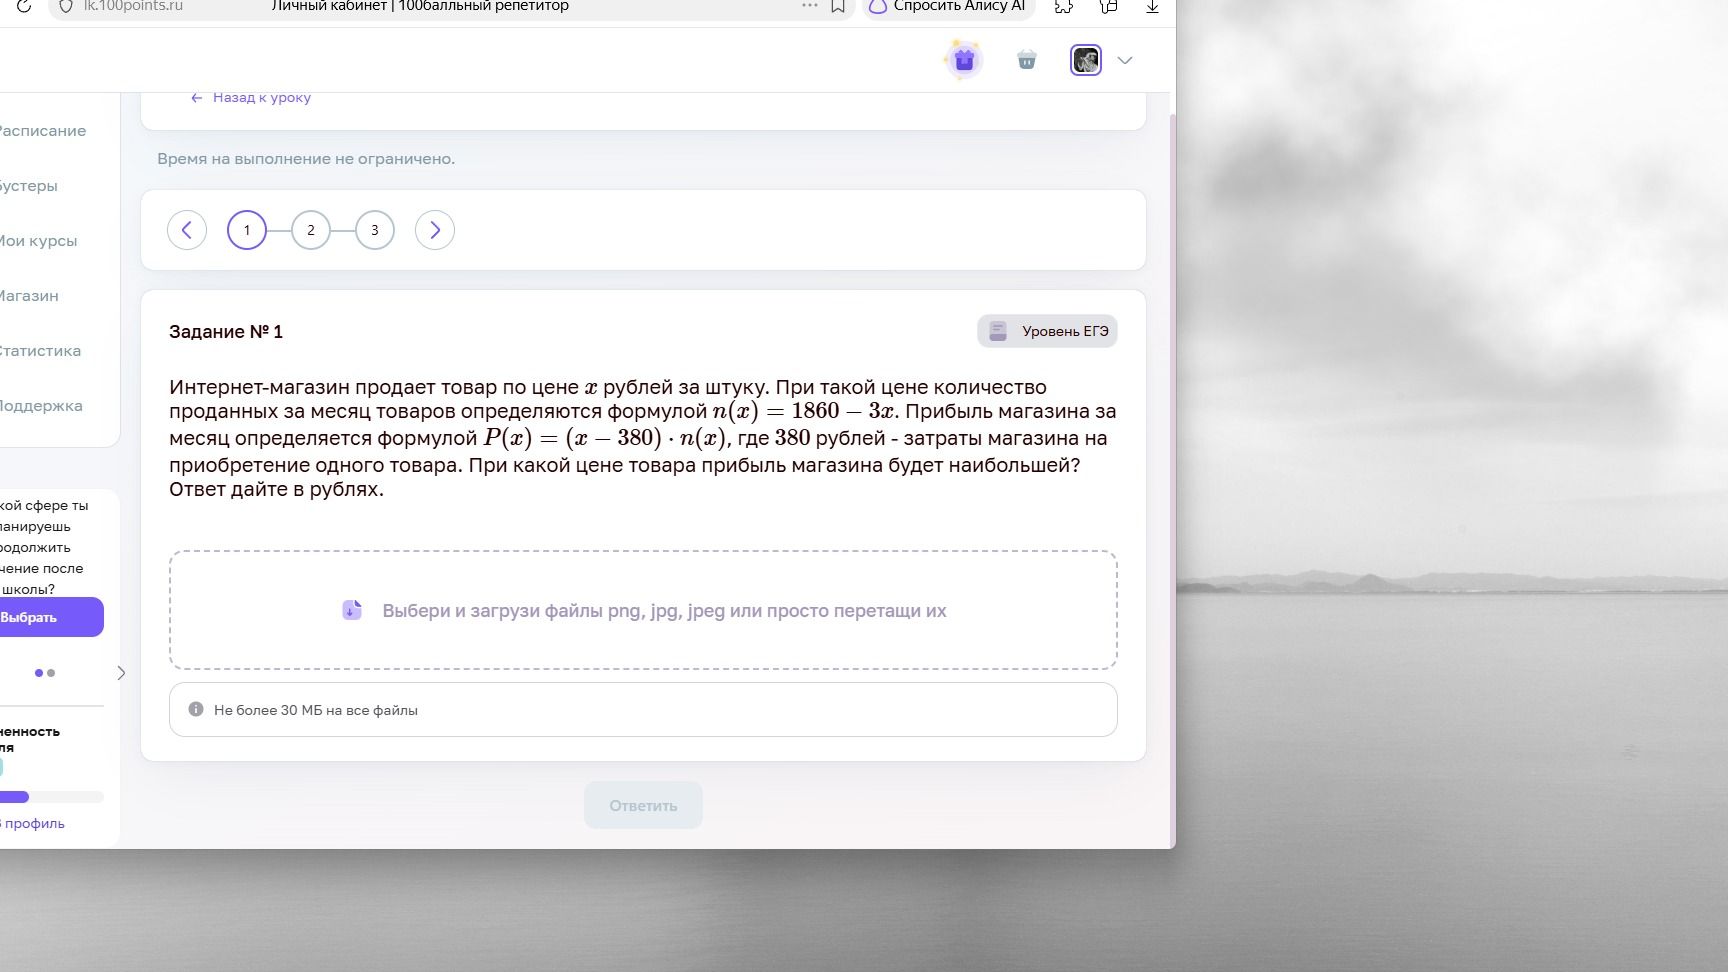Submit answer with Ответить button

pyautogui.click(x=643, y=805)
